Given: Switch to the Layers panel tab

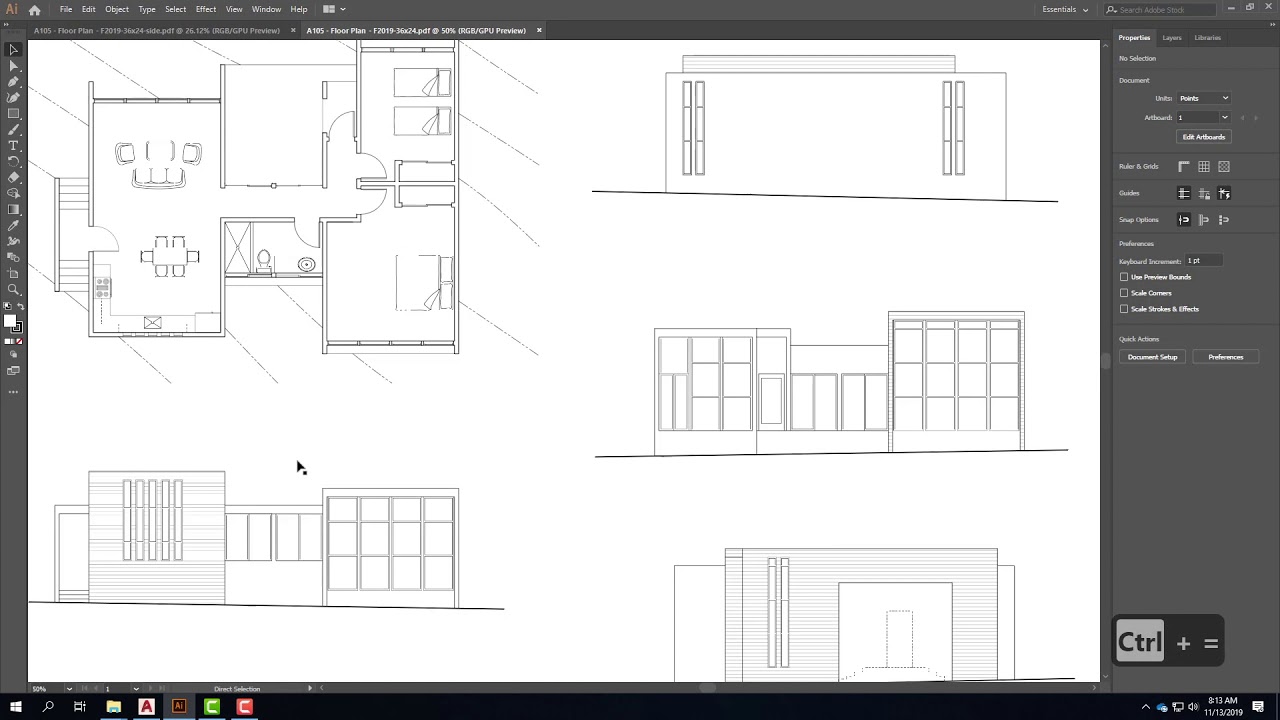Looking at the screenshot, I should pos(1171,37).
